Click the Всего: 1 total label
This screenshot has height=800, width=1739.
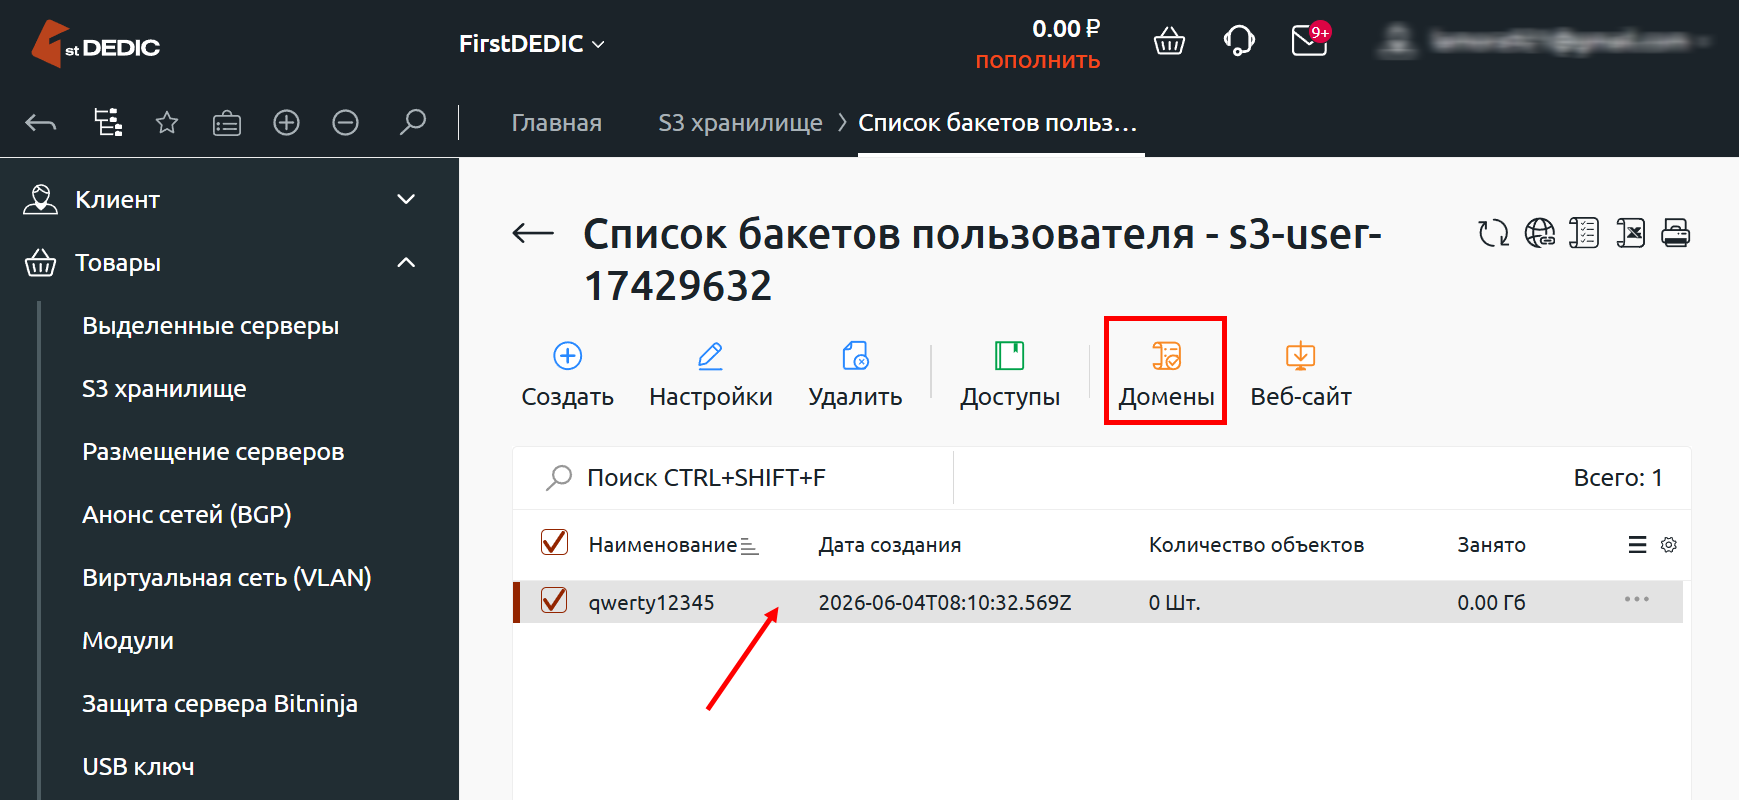pos(1618,478)
